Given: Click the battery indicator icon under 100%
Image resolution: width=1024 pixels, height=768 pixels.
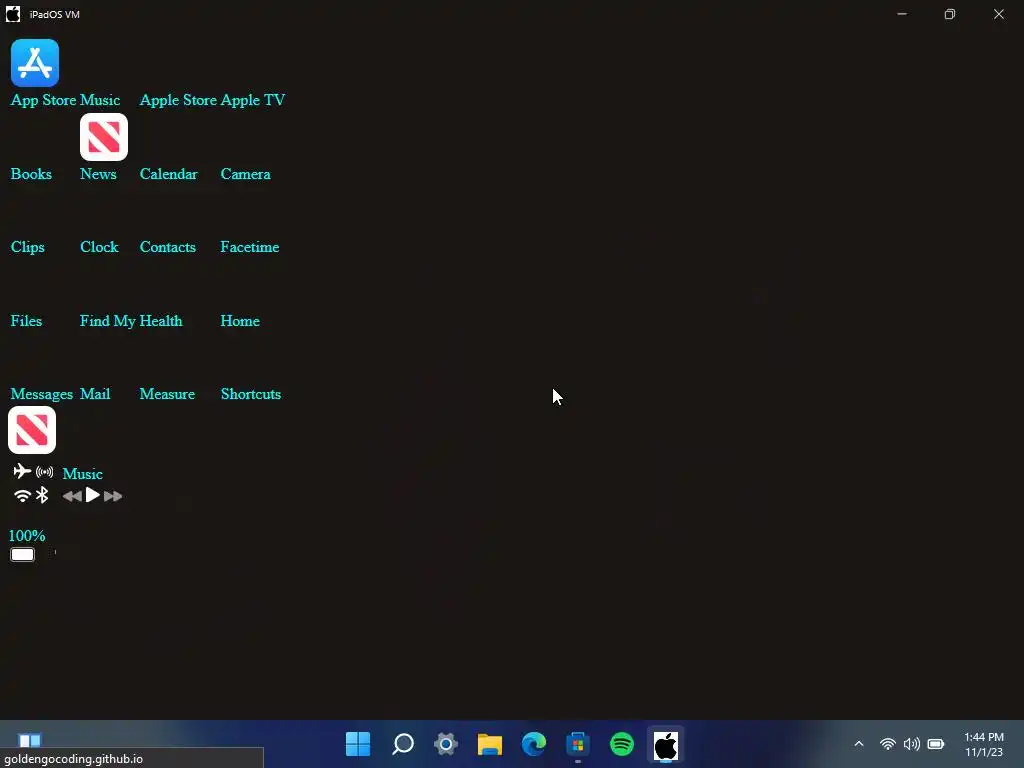Looking at the screenshot, I should (22, 554).
